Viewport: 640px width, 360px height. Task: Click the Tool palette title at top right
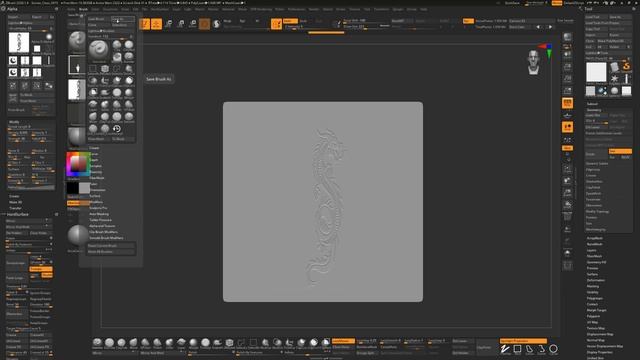[589, 9]
